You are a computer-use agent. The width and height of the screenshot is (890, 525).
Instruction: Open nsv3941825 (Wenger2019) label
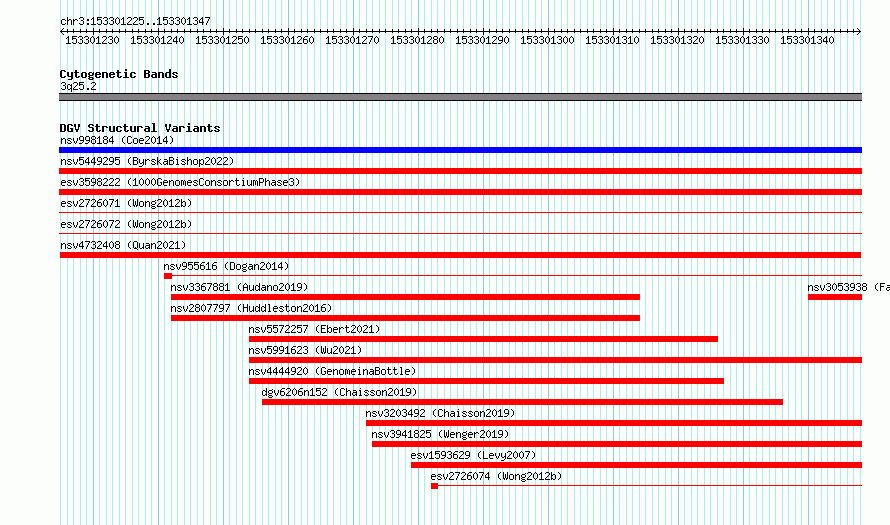click(x=440, y=434)
